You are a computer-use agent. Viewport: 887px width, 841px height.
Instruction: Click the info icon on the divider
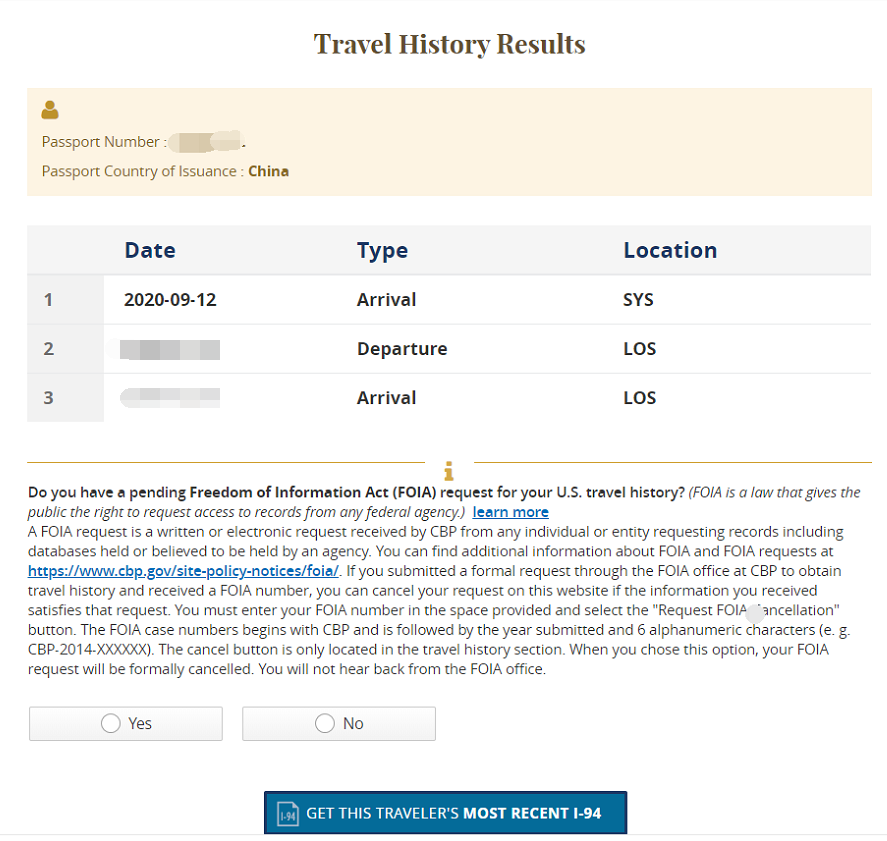tap(449, 470)
